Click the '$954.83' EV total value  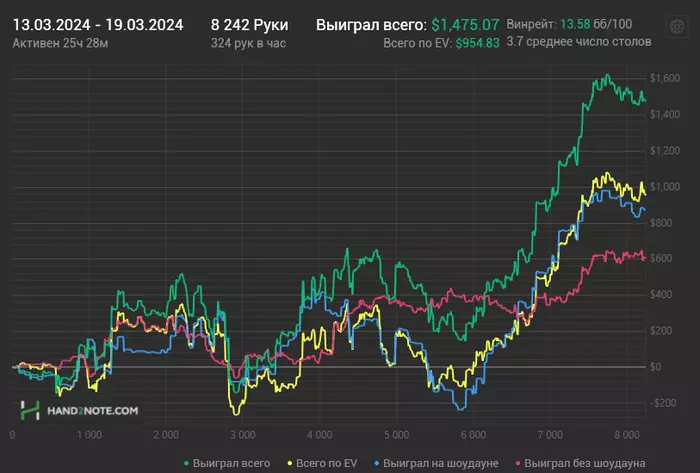point(477,43)
